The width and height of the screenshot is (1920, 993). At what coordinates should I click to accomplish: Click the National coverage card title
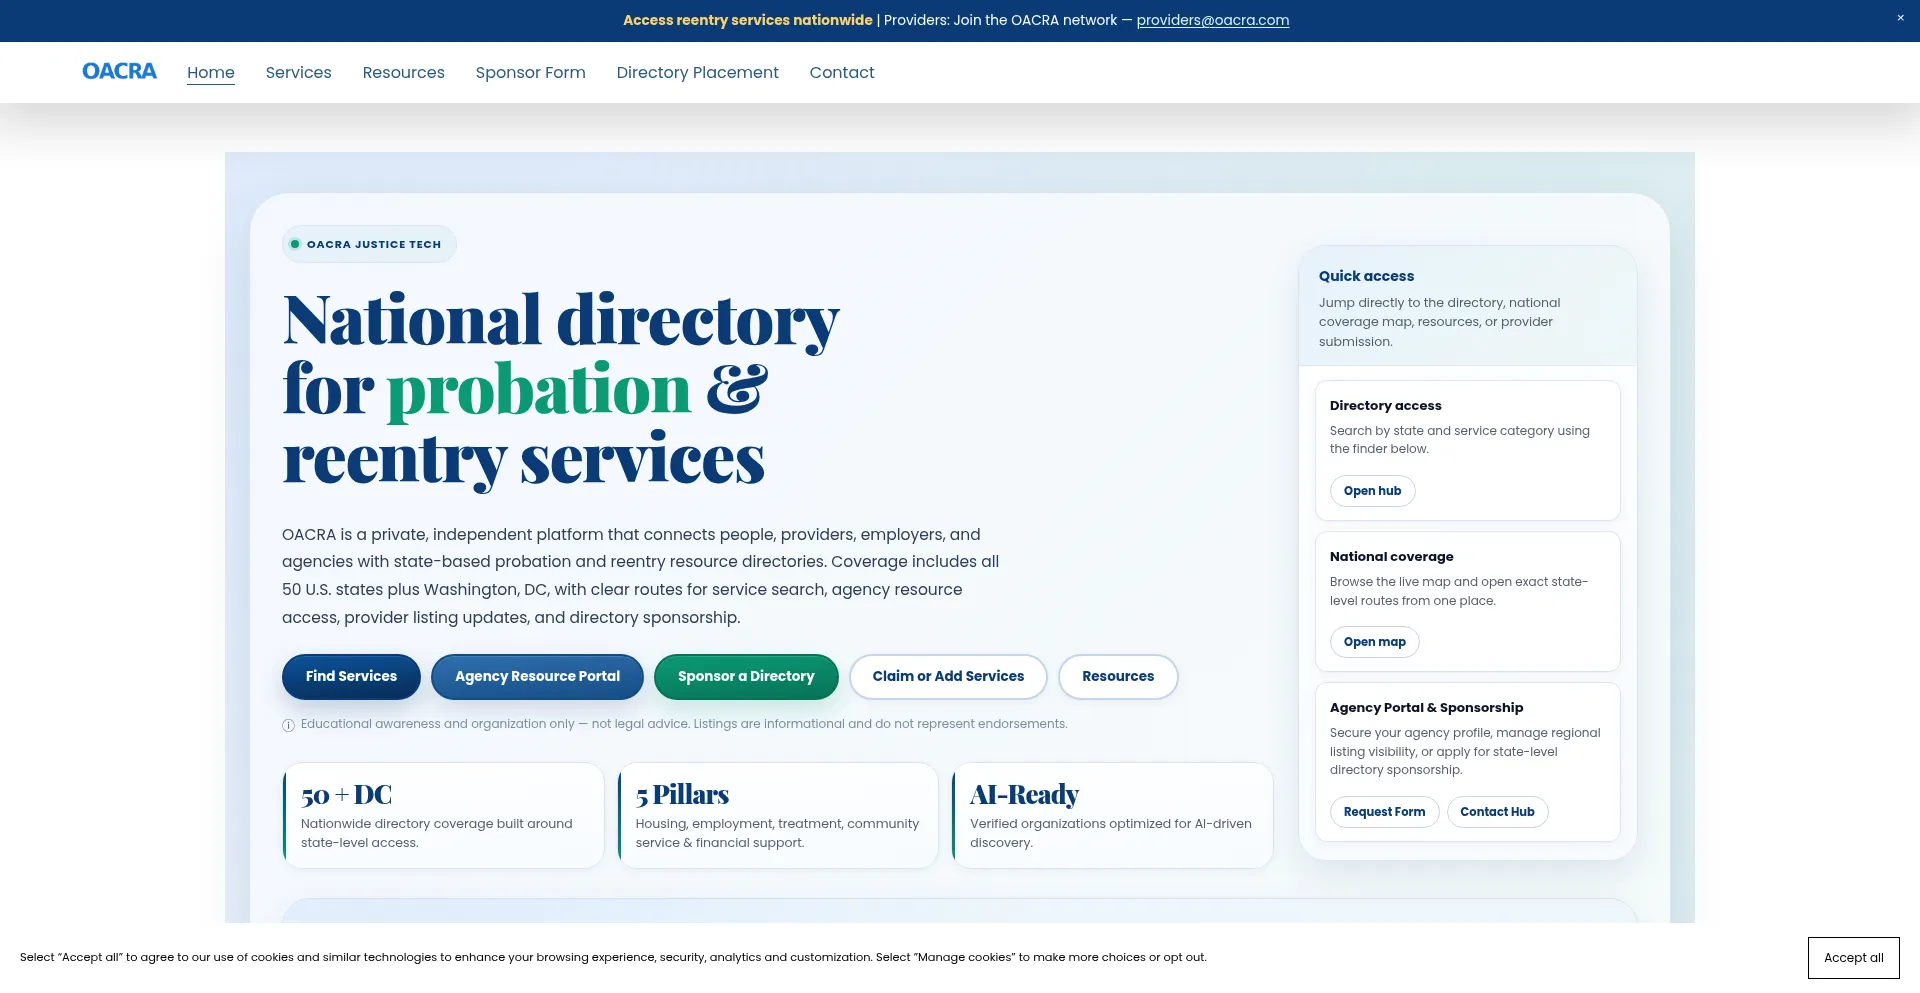1391,557
